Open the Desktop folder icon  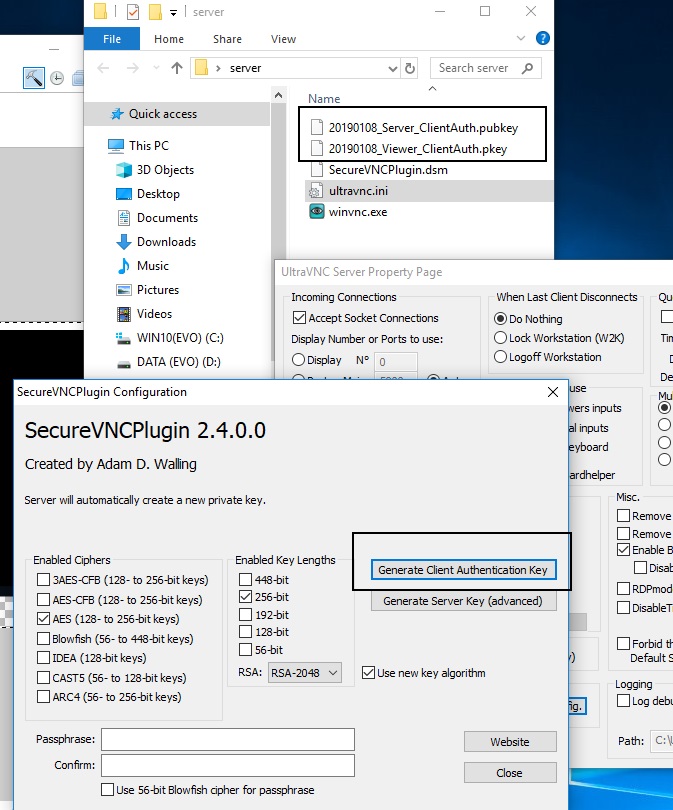[124, 194]
